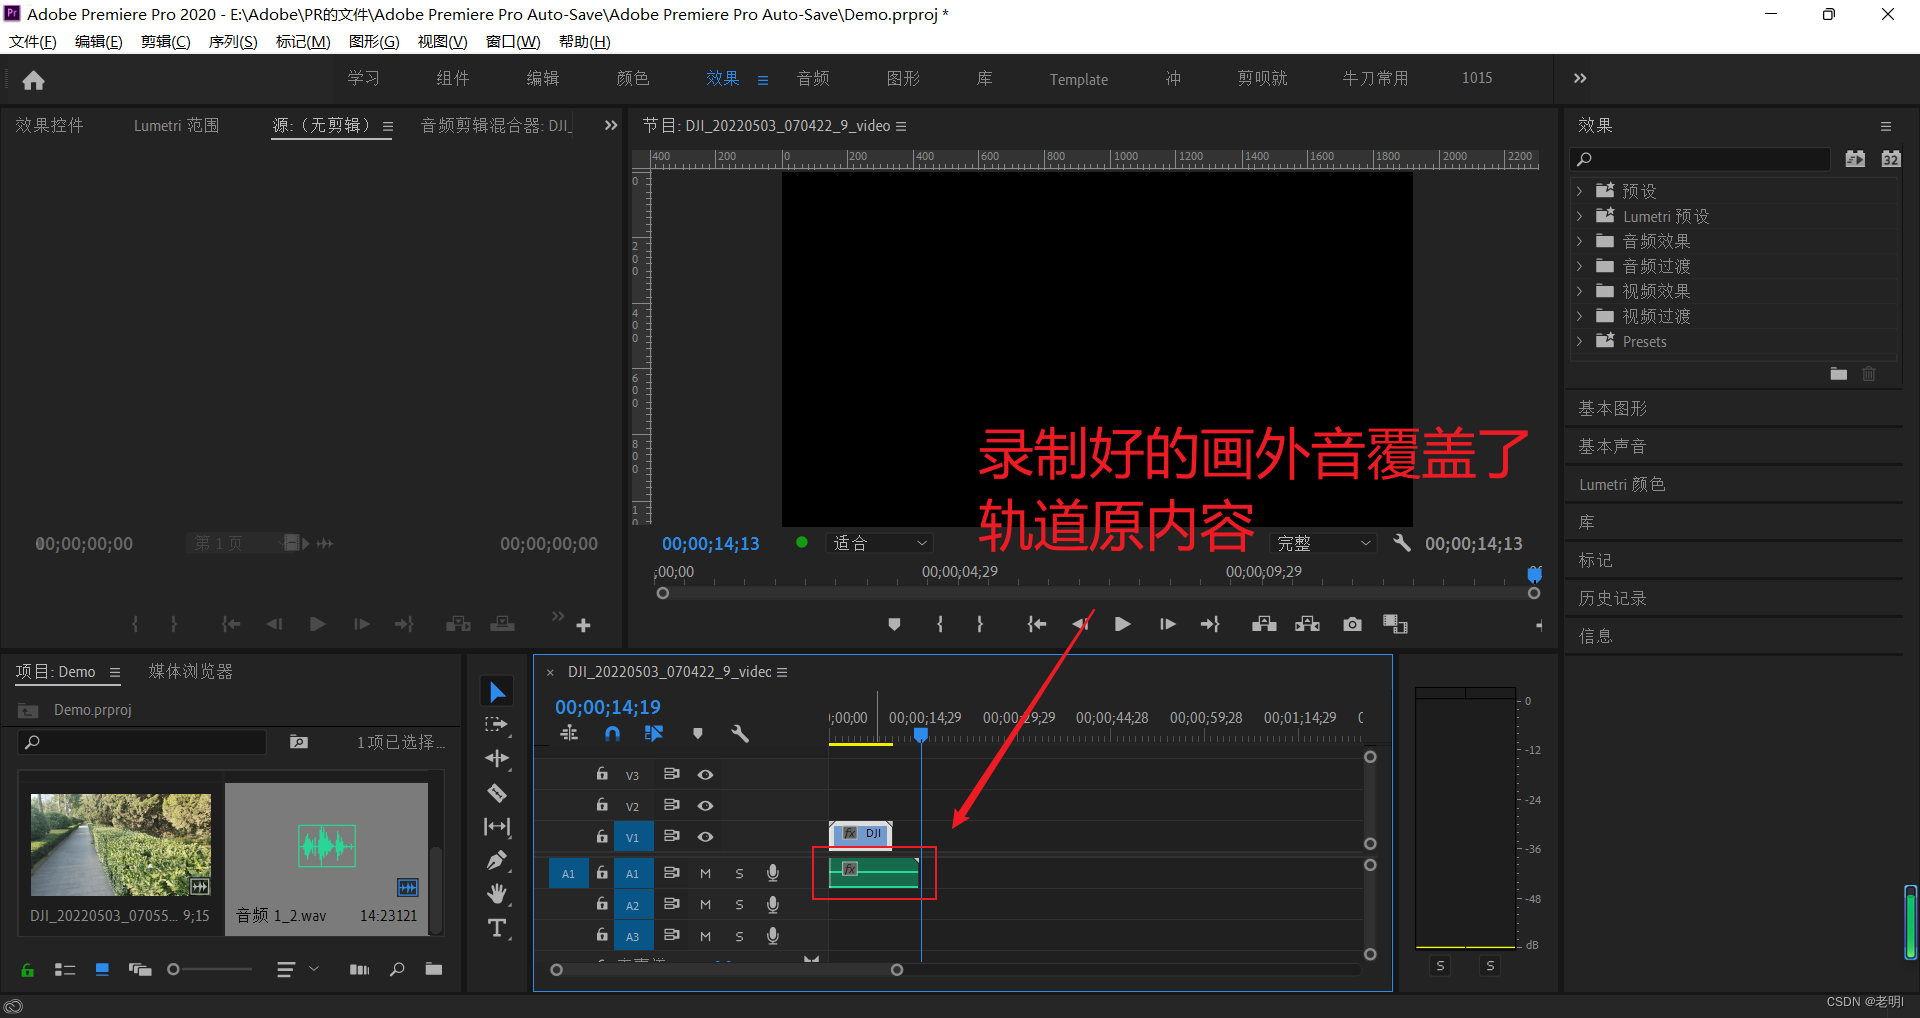Switch project panel to list view

[65, 969]
